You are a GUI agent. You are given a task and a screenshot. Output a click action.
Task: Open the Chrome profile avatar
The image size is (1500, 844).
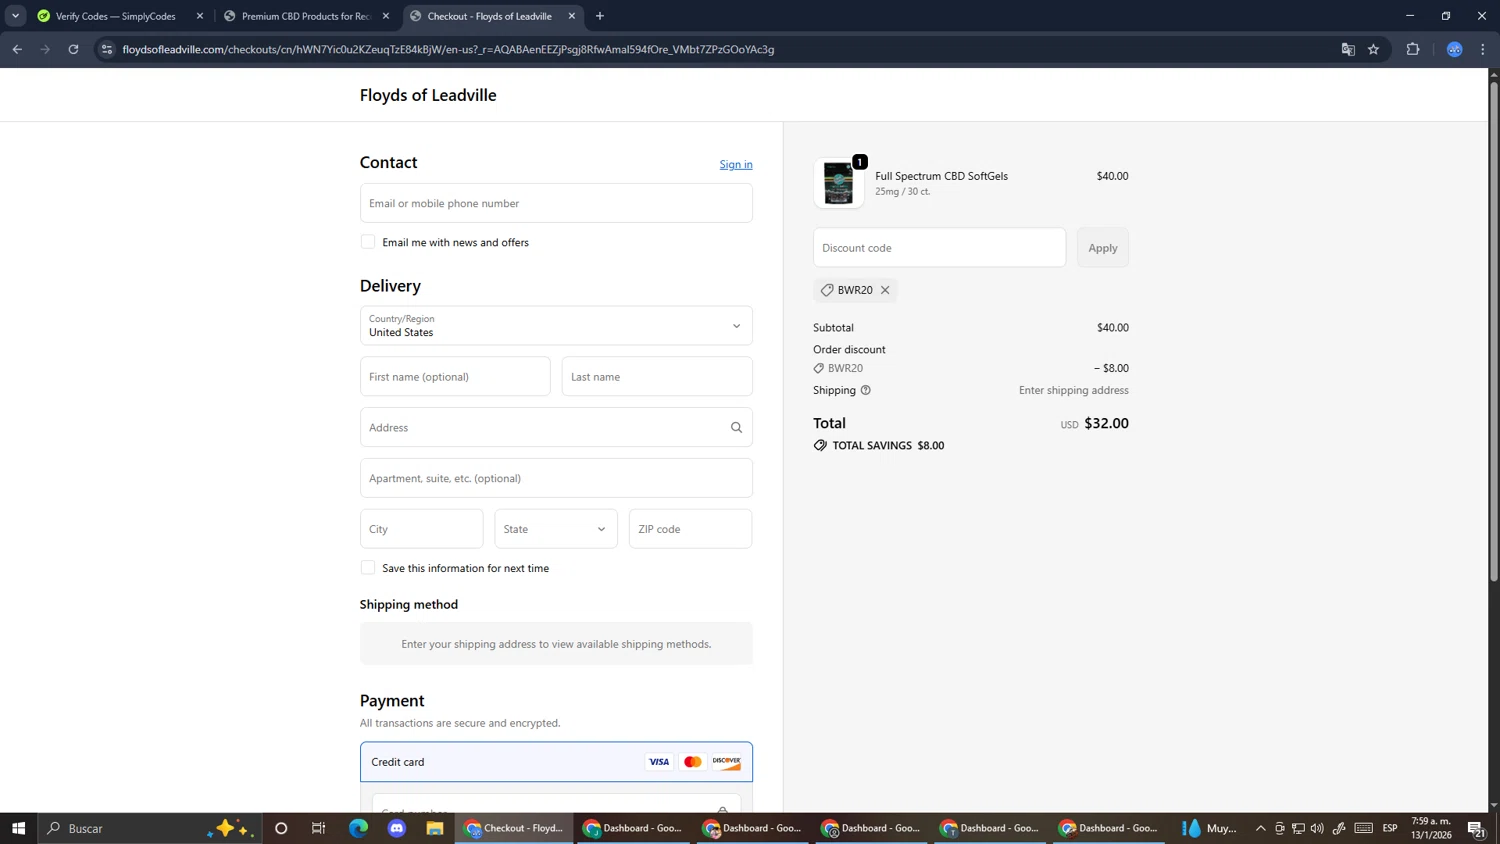point(1455,49)
